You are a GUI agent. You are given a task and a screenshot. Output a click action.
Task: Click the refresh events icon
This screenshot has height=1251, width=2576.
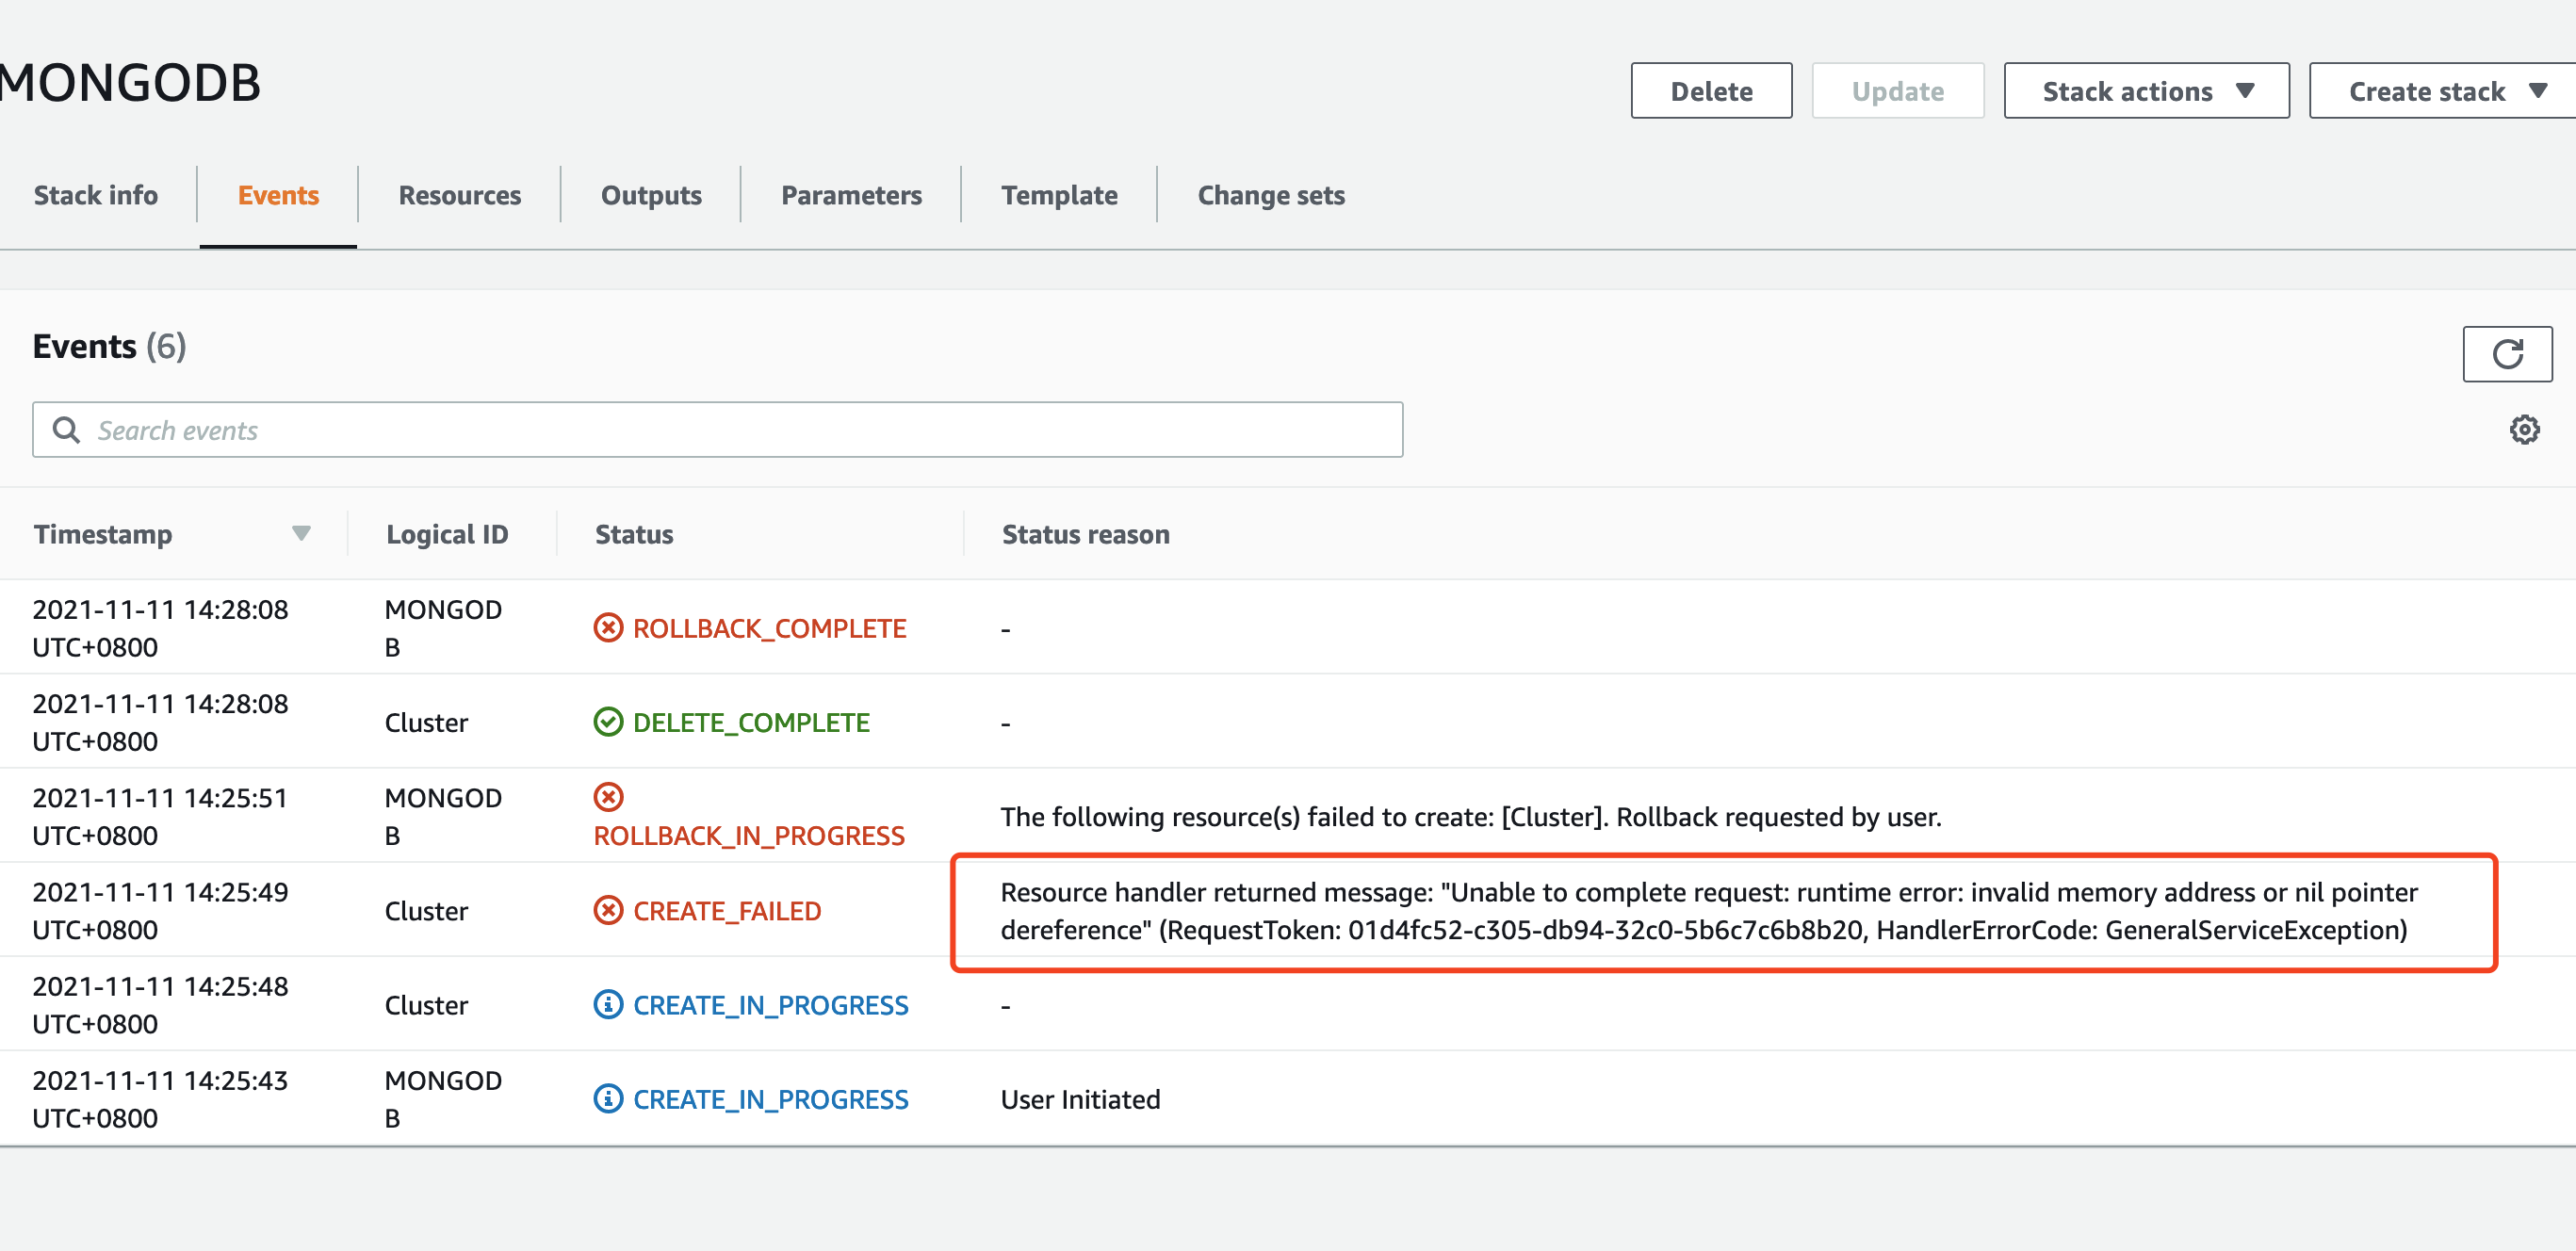(x=2509, y=353)
